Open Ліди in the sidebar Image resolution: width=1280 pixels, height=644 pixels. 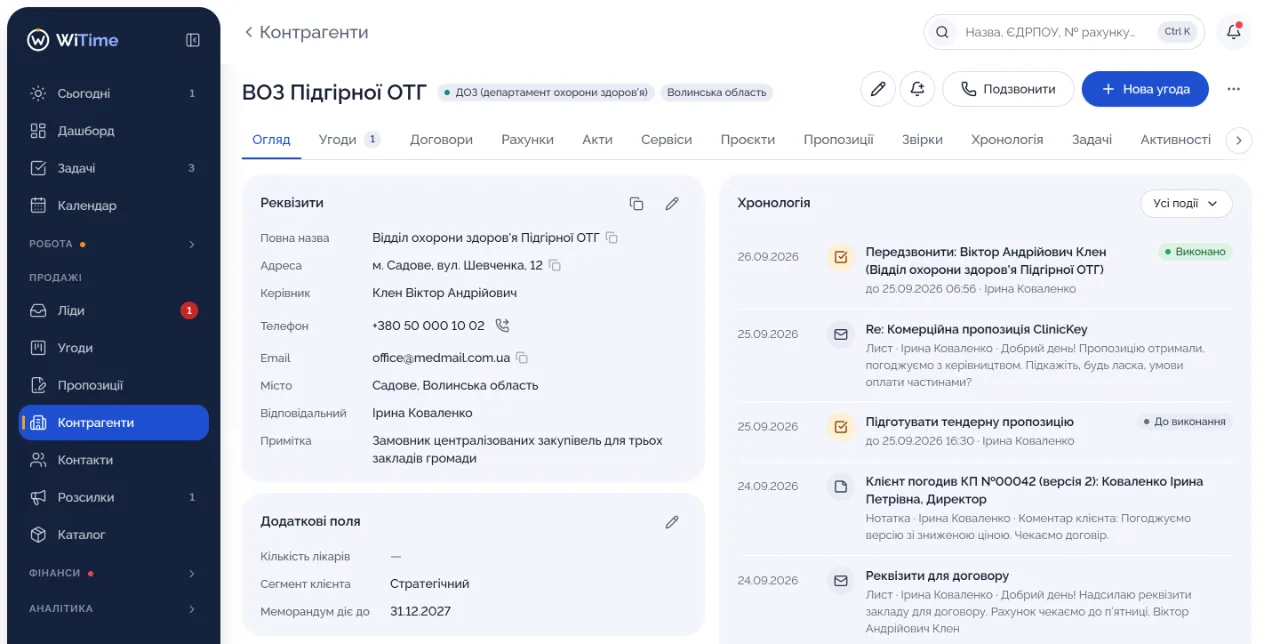(x=113, y=311)
